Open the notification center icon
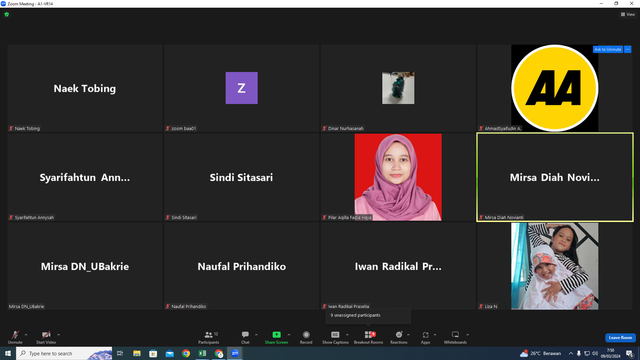The image size is (640, 360). [x=630, y=353]
